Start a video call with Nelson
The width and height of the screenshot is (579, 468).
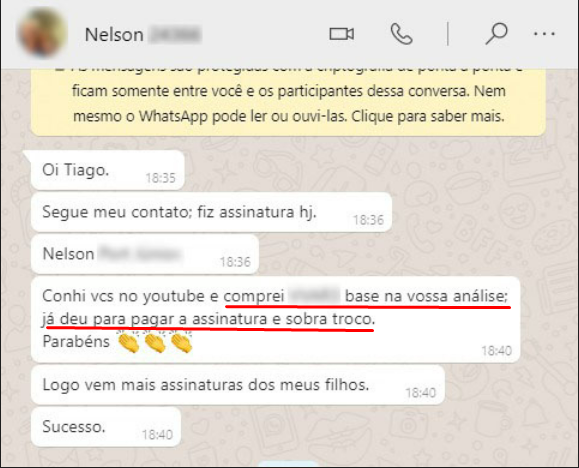click(x=342, y=34)
